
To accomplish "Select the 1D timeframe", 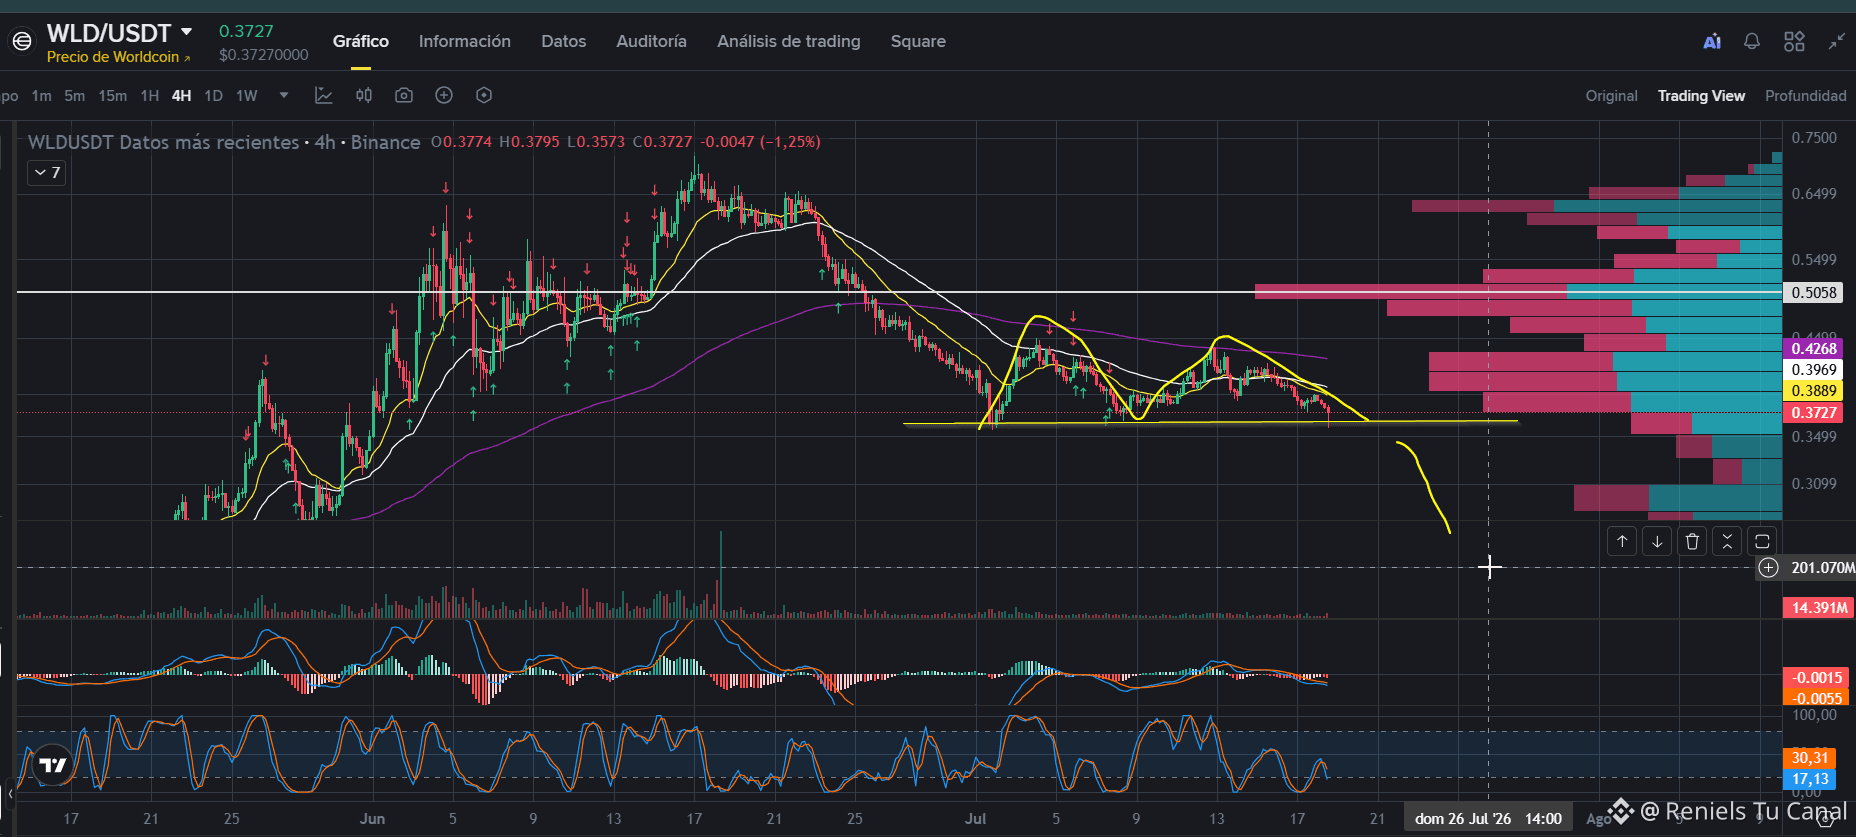I will point(213,96).
